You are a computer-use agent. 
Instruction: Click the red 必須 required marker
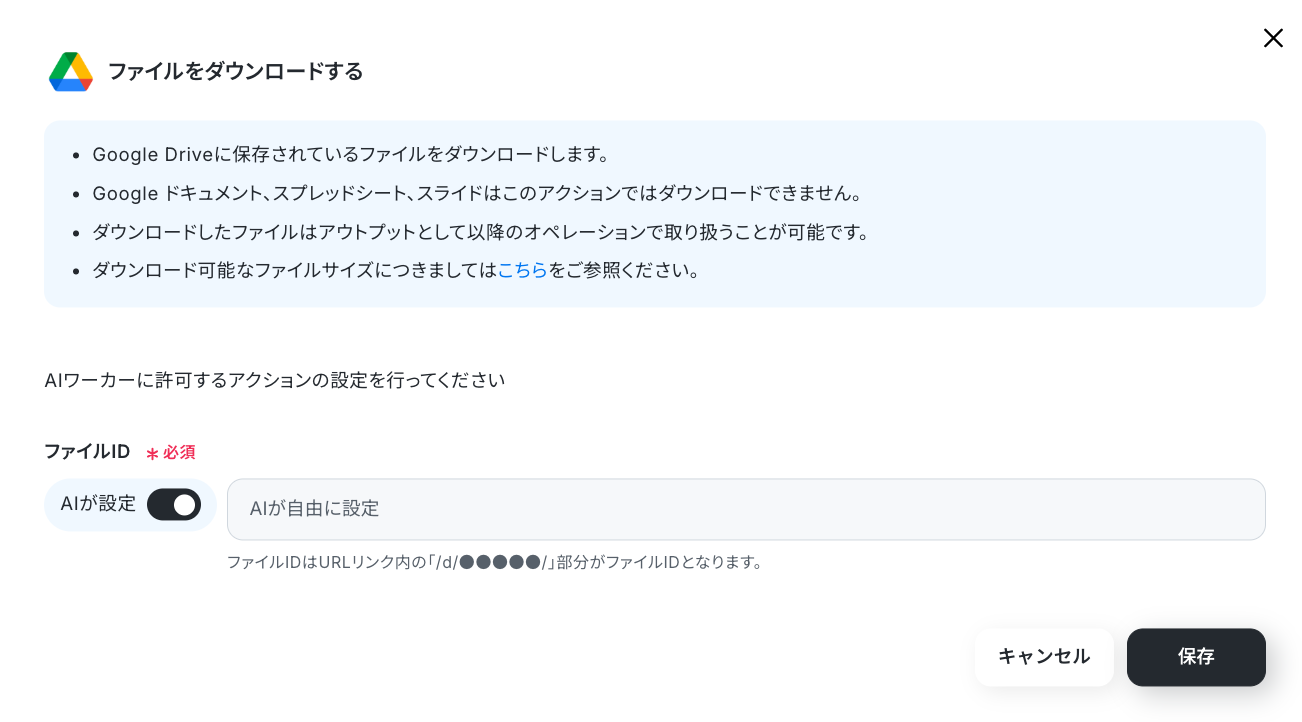[179, 452]
